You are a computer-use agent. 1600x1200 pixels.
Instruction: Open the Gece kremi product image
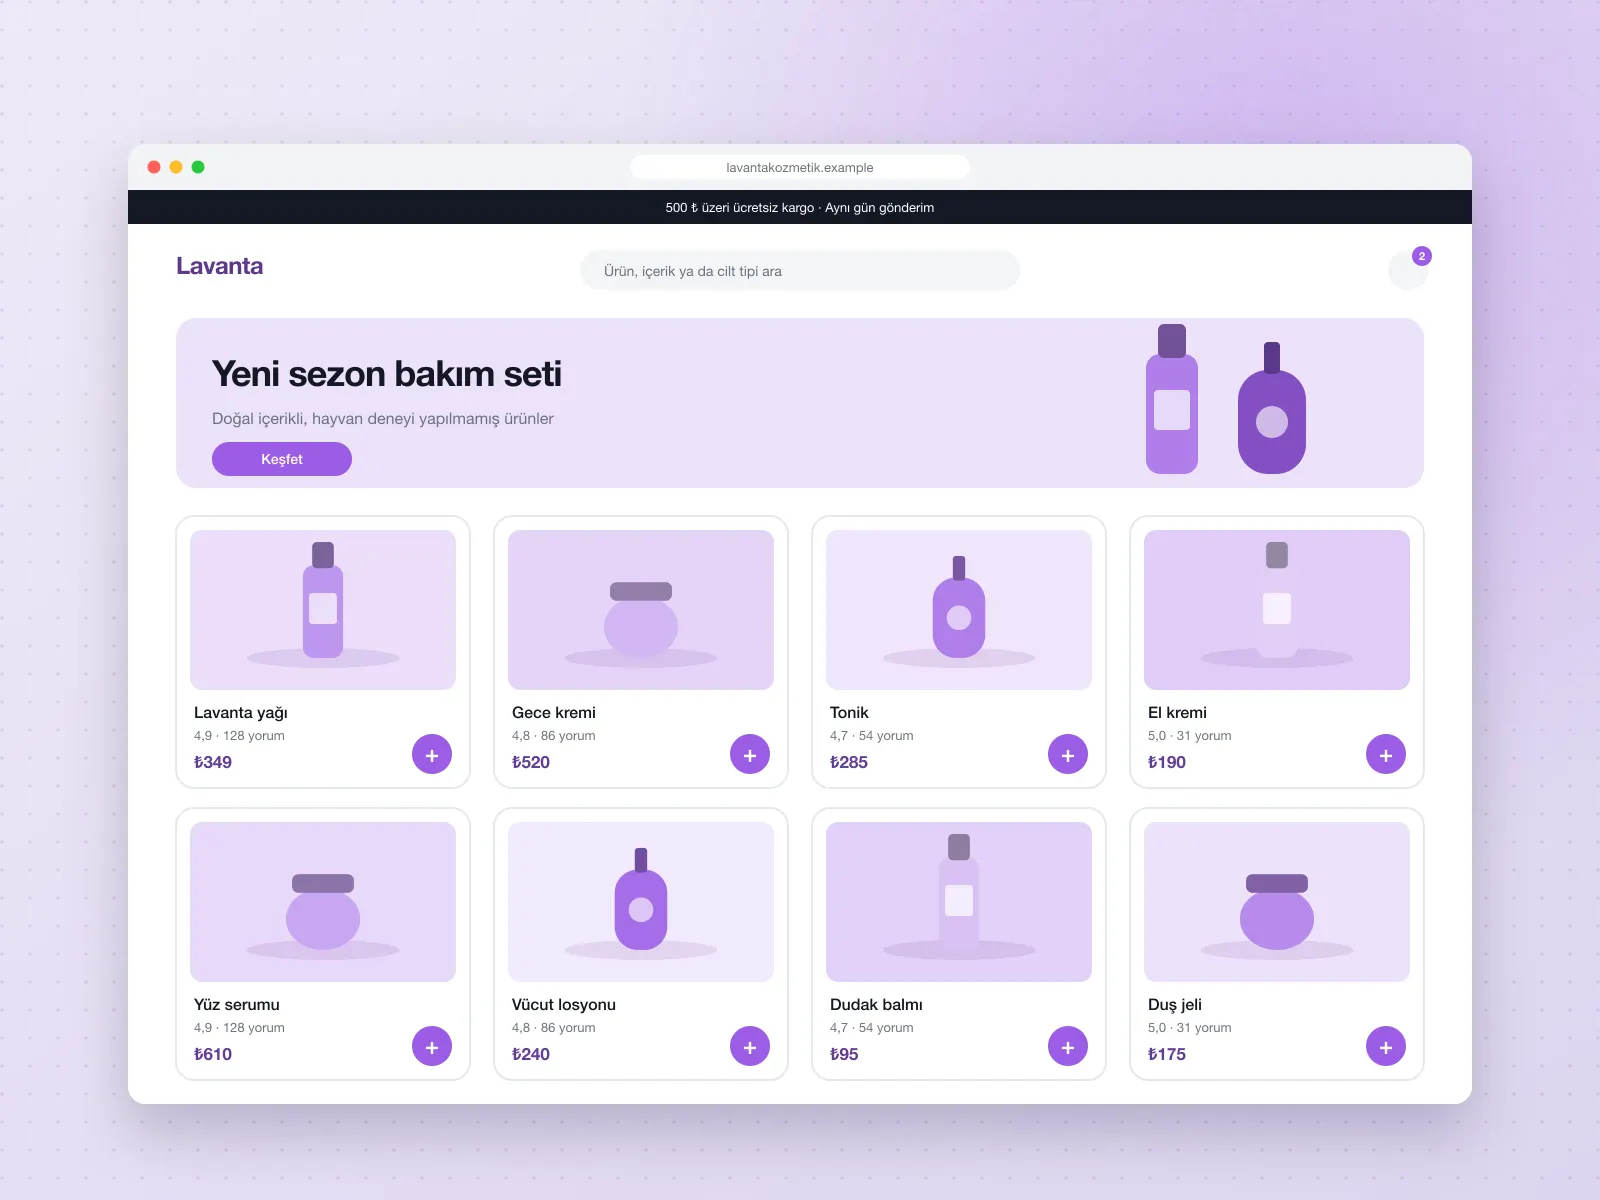coord(641,610)
